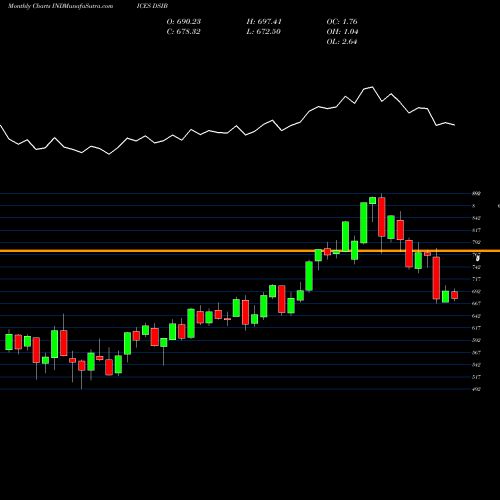Select the close value 'C: 678.32'
500x500 pixels.
[183, 32]
